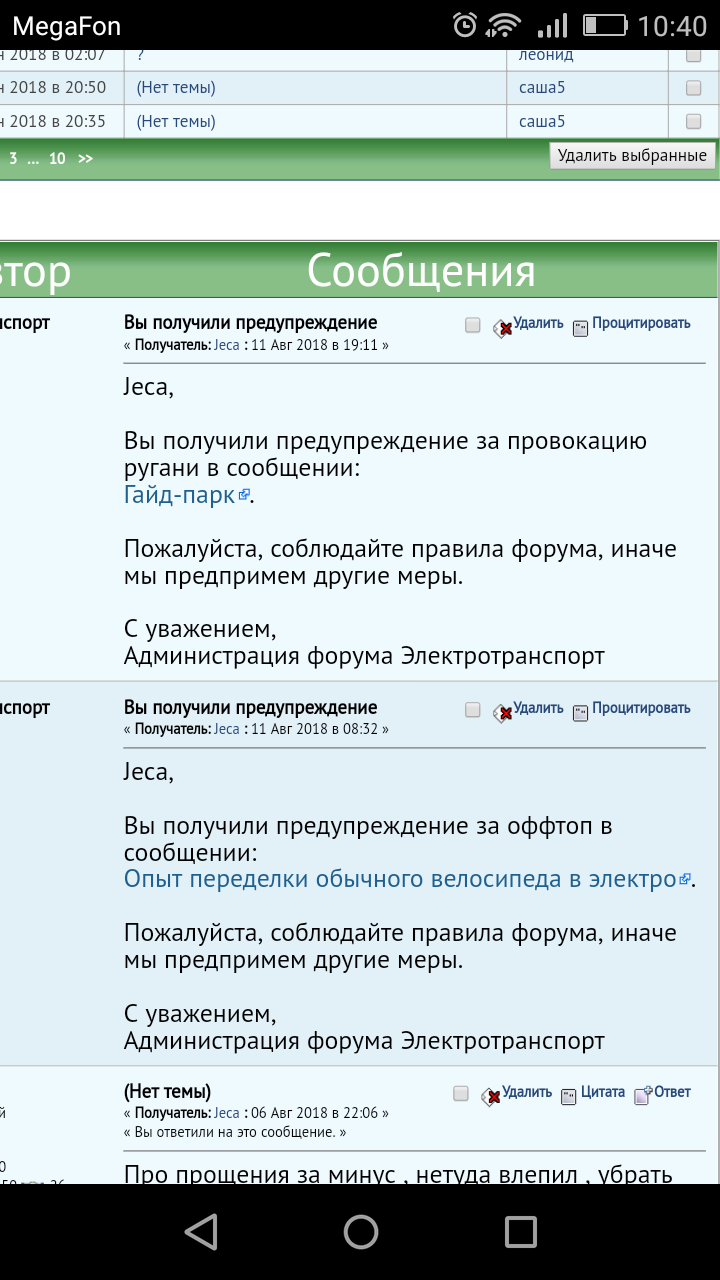Tap Android recent apps square button
720x1280 pixels.
point(520,1231)
